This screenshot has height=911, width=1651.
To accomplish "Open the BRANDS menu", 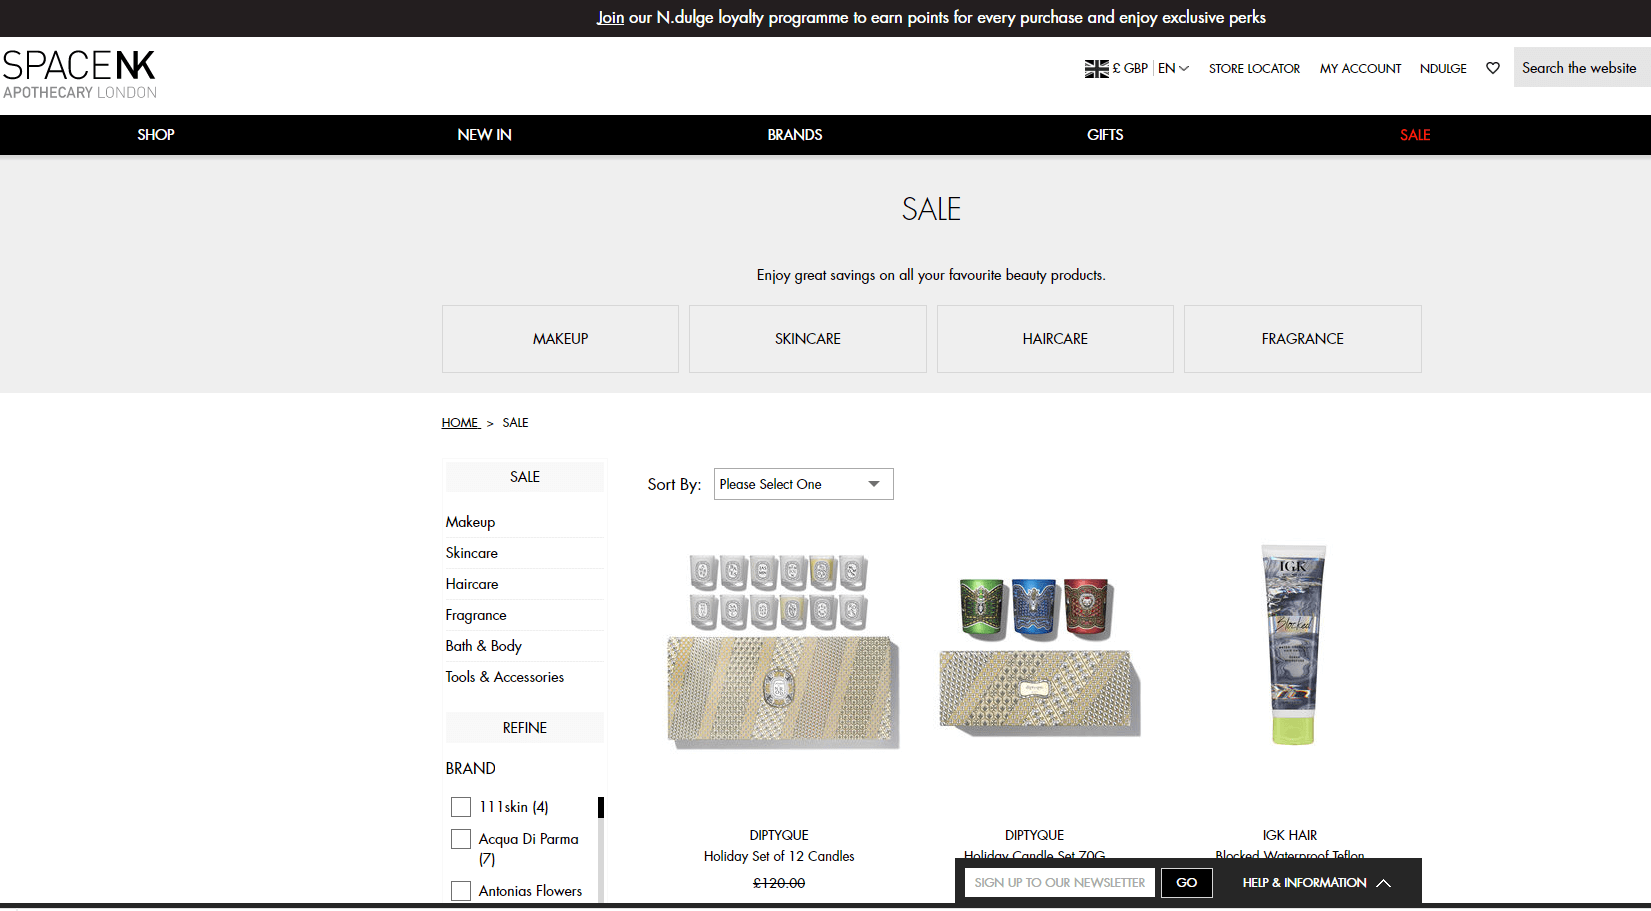I will click(795, 135).
